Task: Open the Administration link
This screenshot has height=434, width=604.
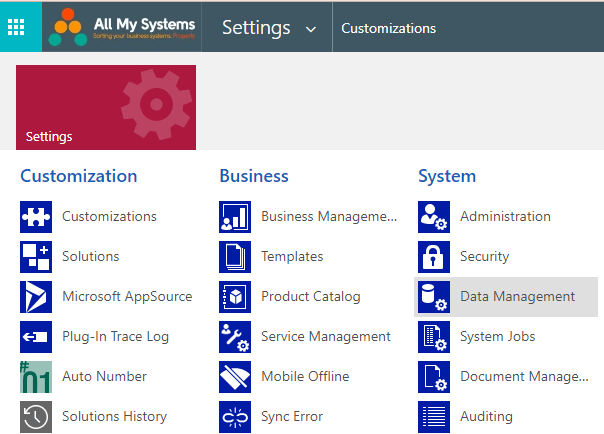Action: point(505,216)
